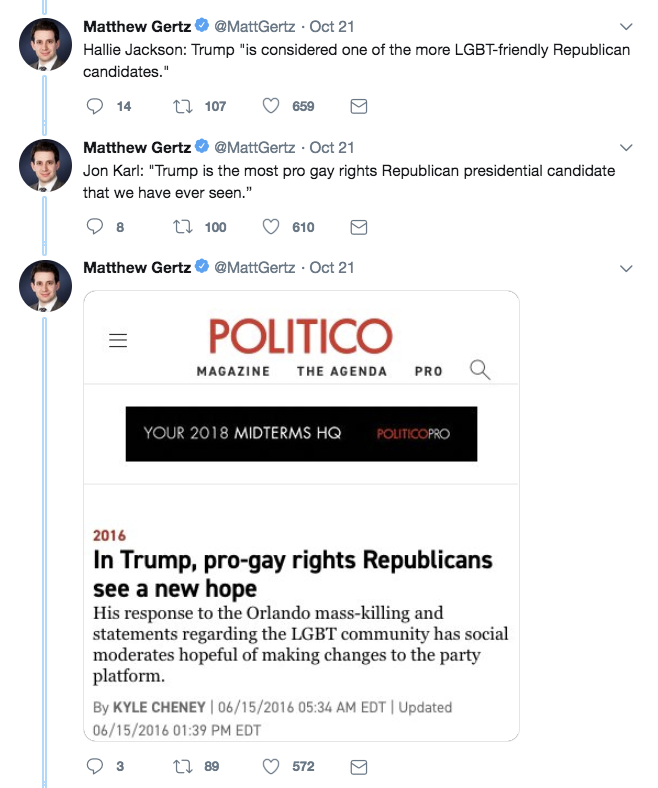Message the Politico screenshot tweet to someone
Image resolution: width=658 pixels, height=788 pixels.
click(359, 767)
